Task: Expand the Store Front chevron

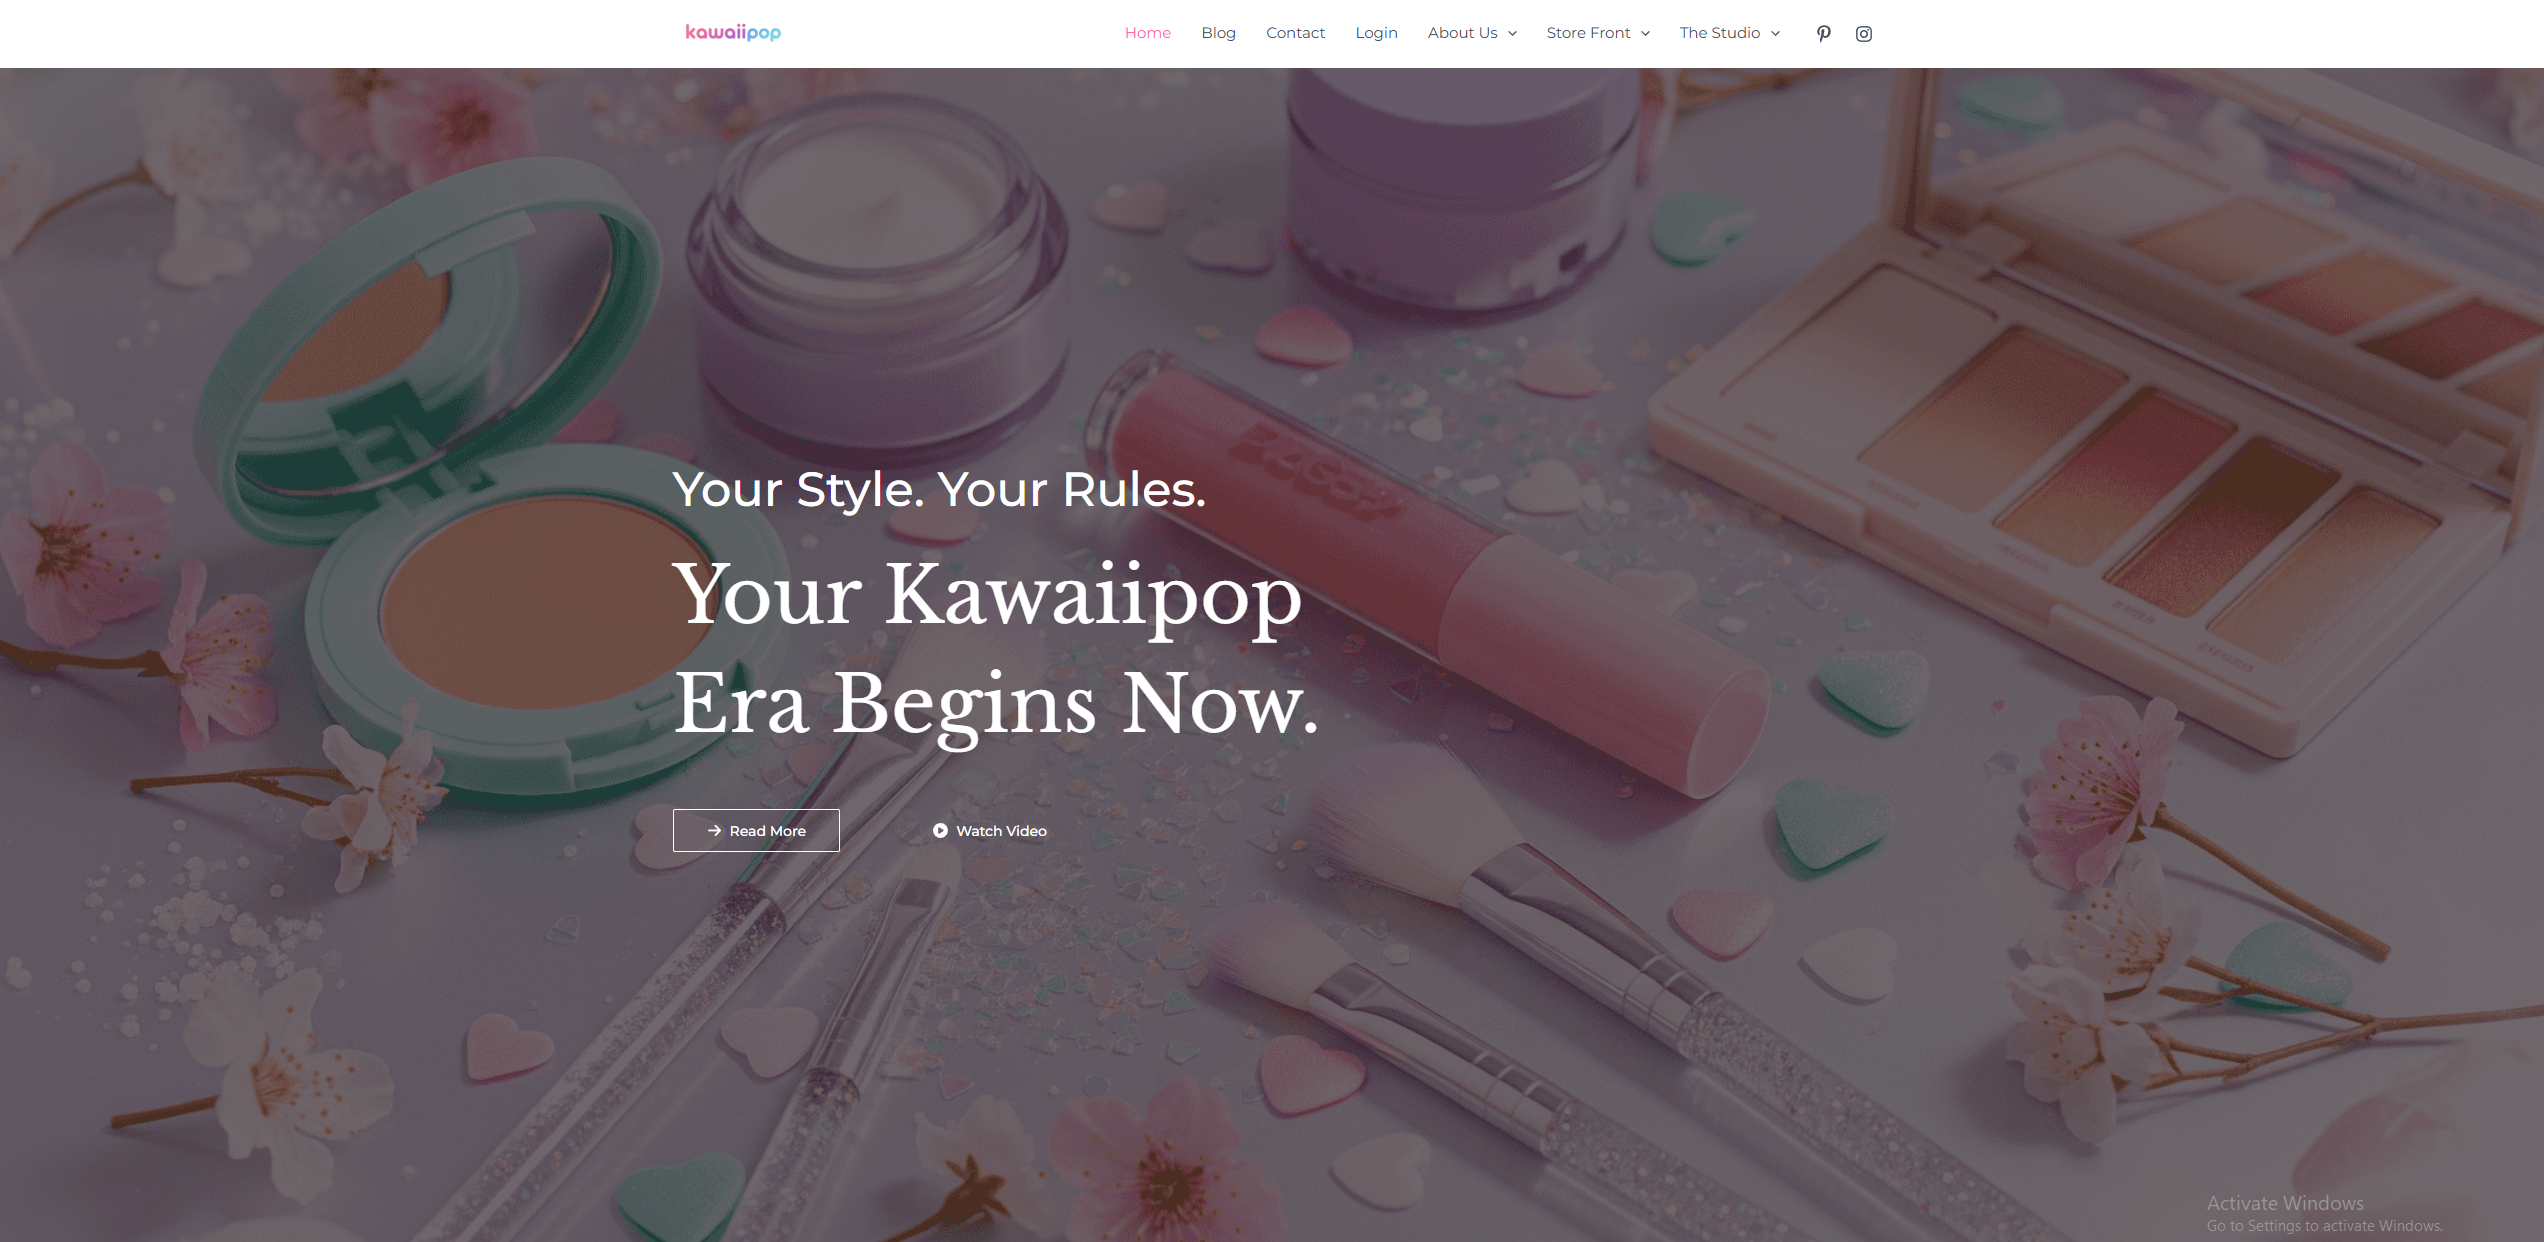Action: click(1645, 34)
